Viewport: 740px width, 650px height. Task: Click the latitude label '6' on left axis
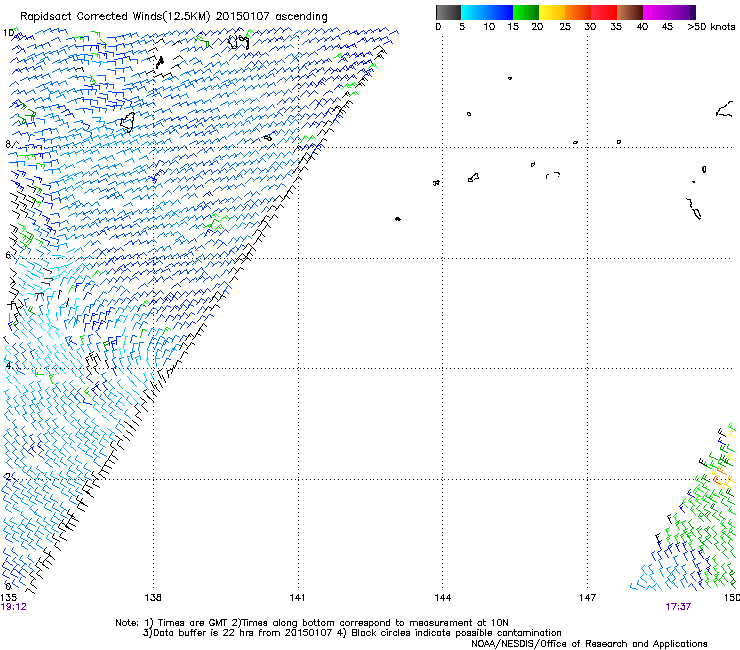click(x=8, y=255)
